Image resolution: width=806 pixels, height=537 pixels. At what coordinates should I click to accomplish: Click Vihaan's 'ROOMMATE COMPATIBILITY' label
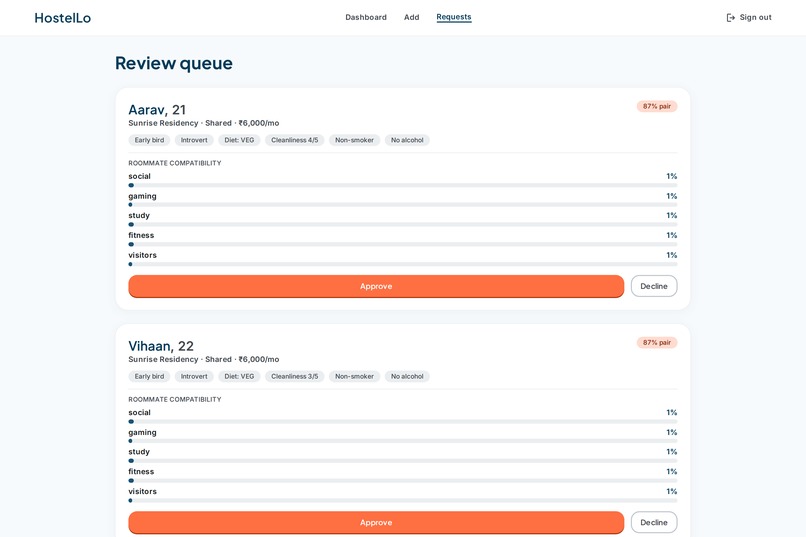point(175,399)
